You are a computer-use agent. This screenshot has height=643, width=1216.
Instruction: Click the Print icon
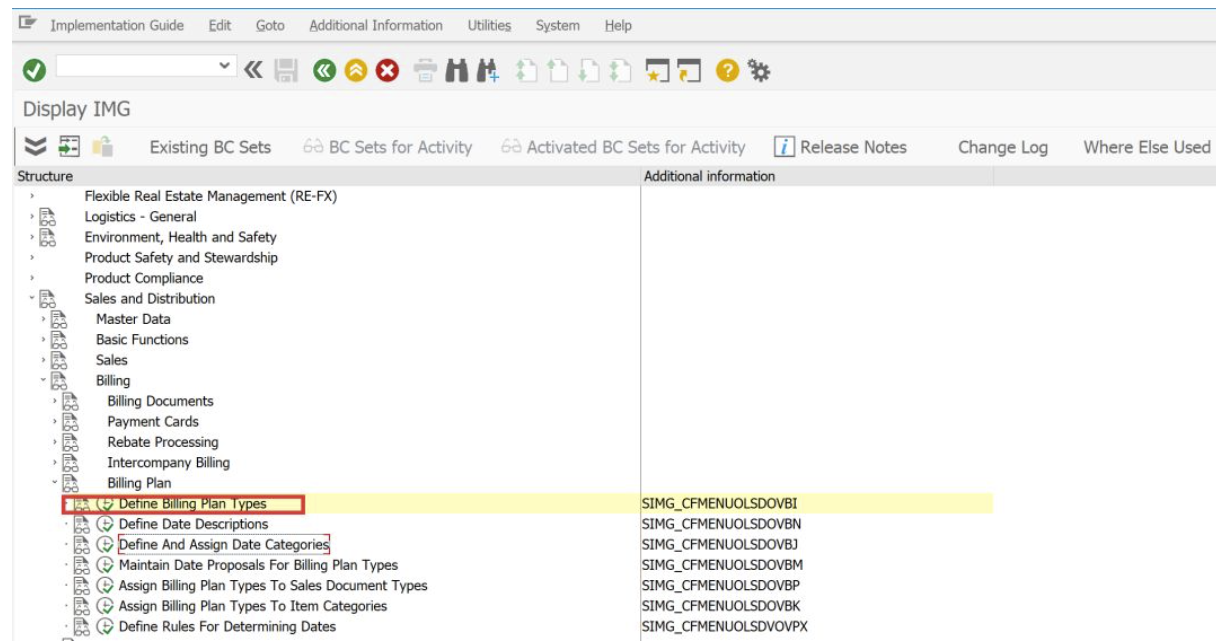(x=426, y=71)
